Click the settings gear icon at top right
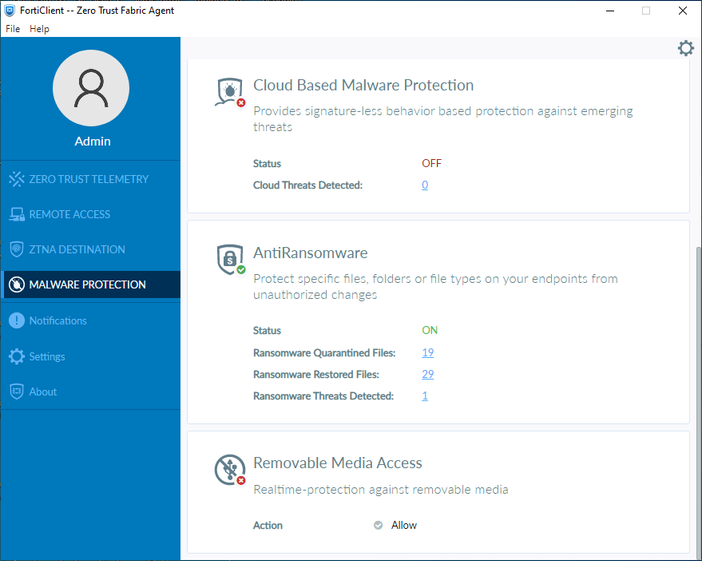Viewport: 702px width, 561px height. [685, 48]
